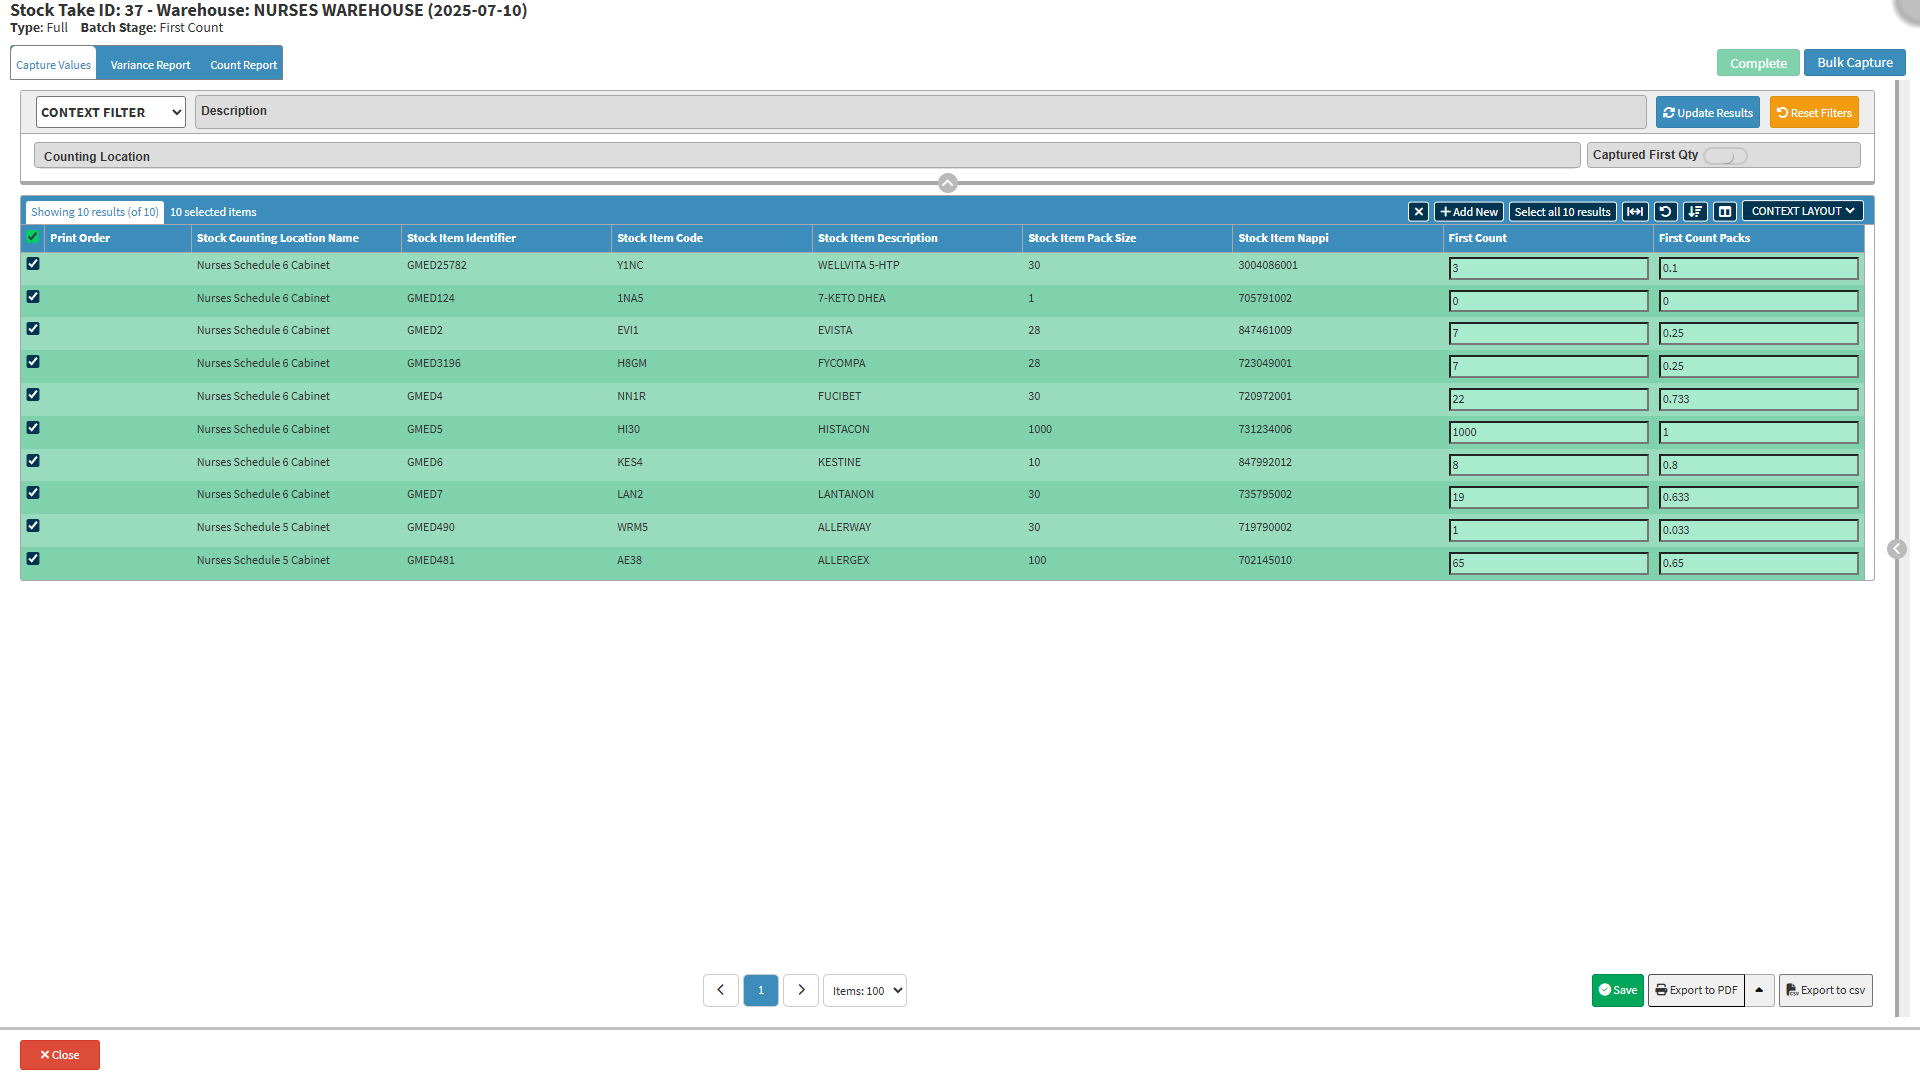The width and height of the screenshot is (1920, 1080).
Task: Open the Items: 100 page size dropdown
Action: click(865, 991)
